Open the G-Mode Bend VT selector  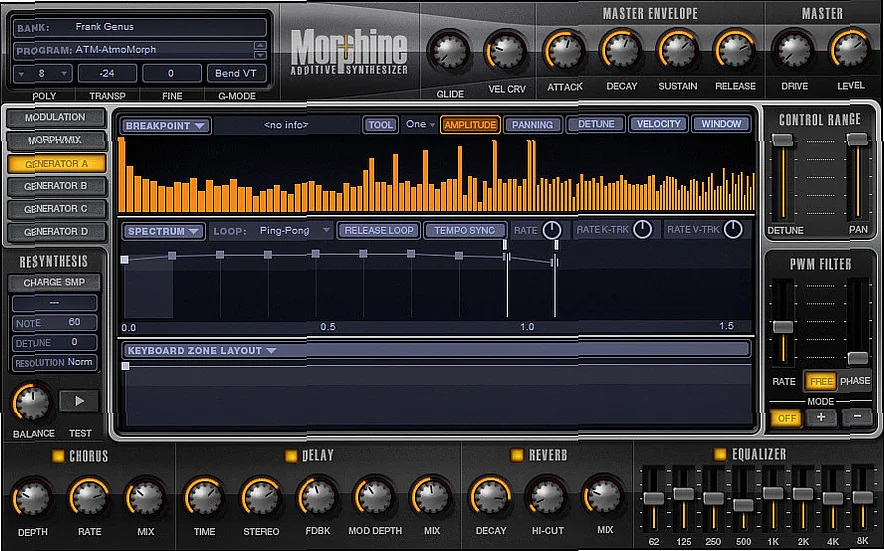[x=236, y=73]
